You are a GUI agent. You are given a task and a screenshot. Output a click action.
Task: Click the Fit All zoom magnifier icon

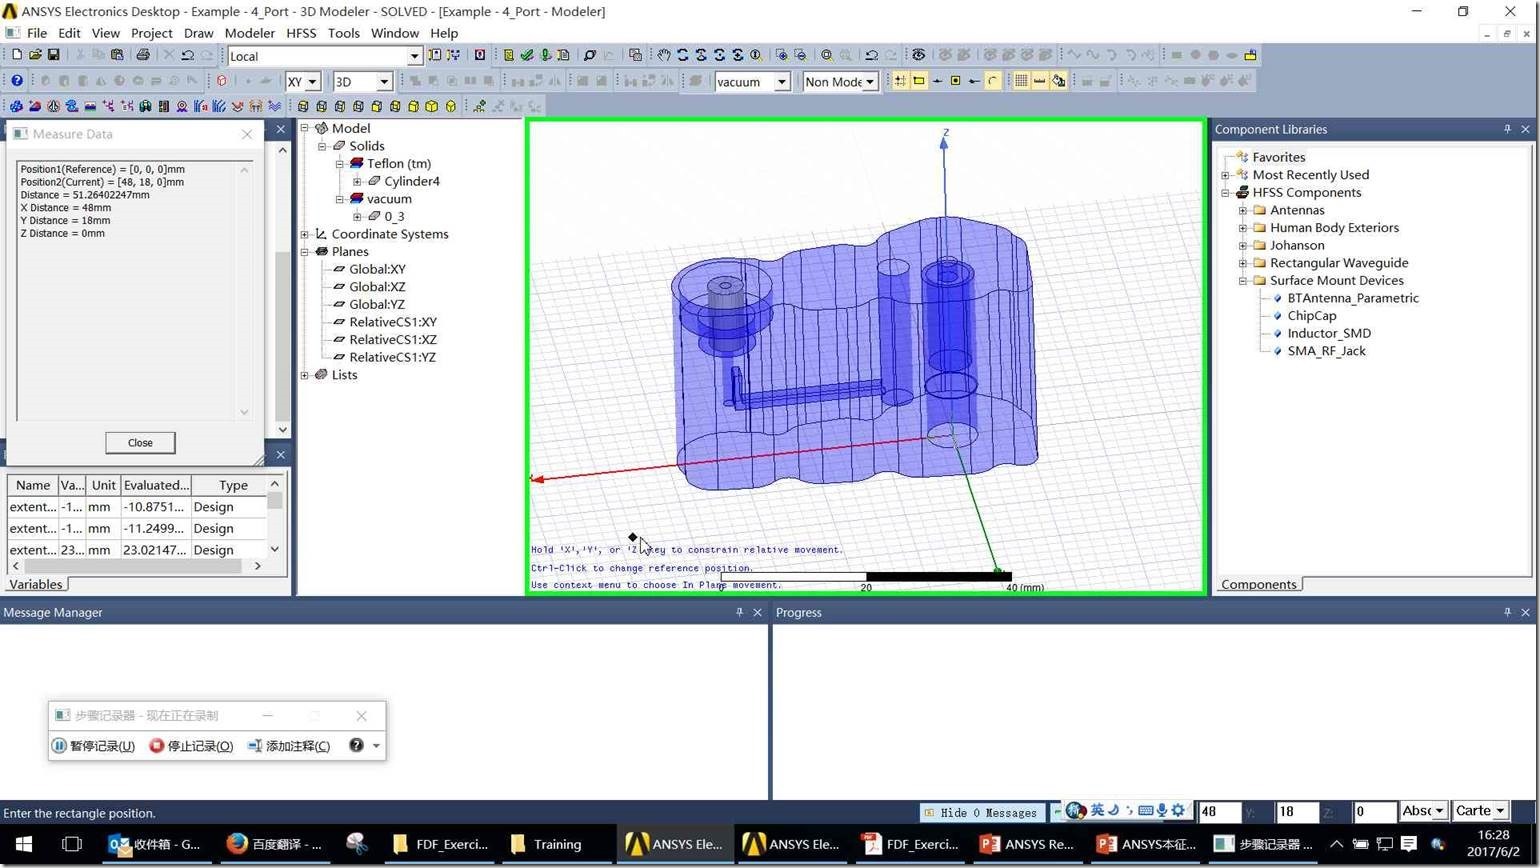tap(826, 55)
